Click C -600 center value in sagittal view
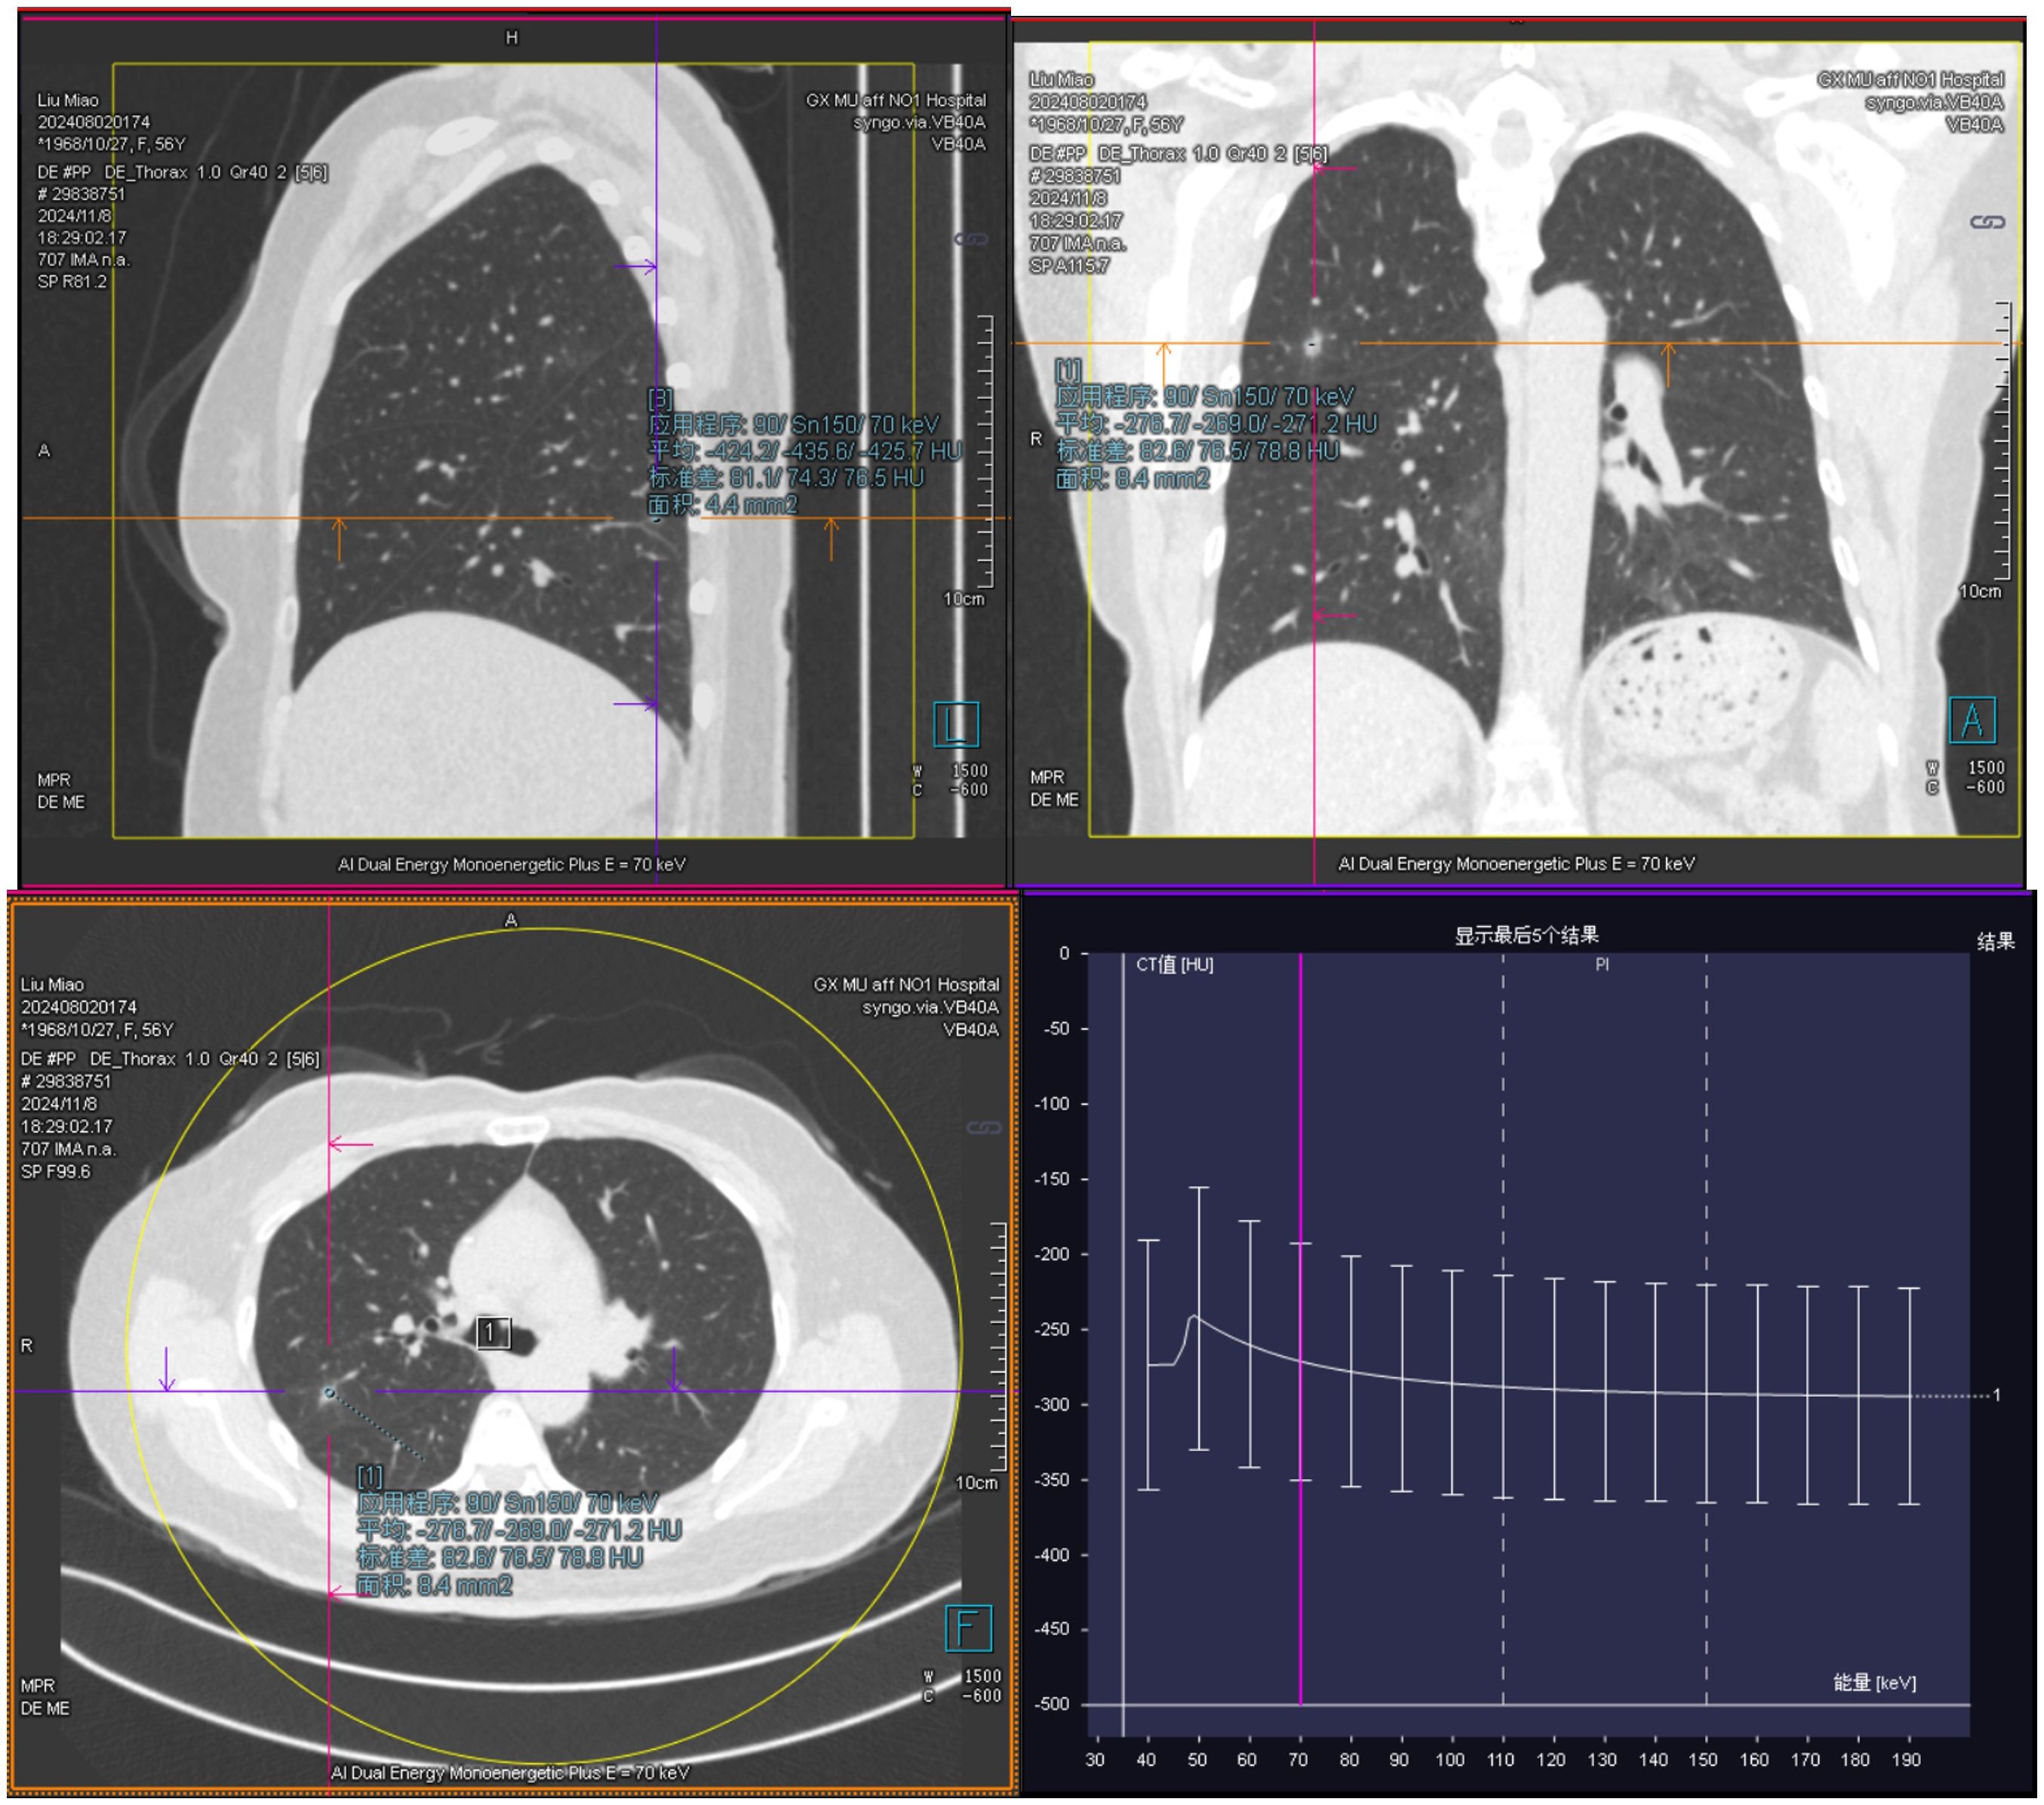Image resolution: width=2044 pixels, height=1805 pixels. point(968,790)
